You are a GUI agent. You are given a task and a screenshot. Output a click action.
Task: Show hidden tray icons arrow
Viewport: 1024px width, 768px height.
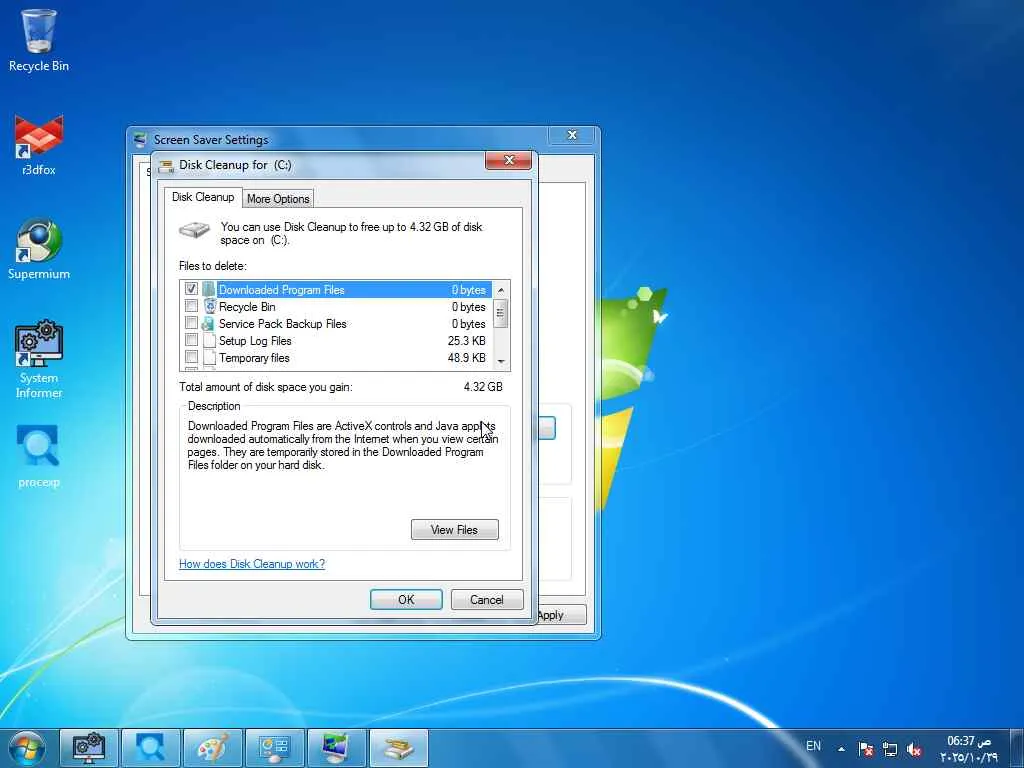(x=841, y=748)
